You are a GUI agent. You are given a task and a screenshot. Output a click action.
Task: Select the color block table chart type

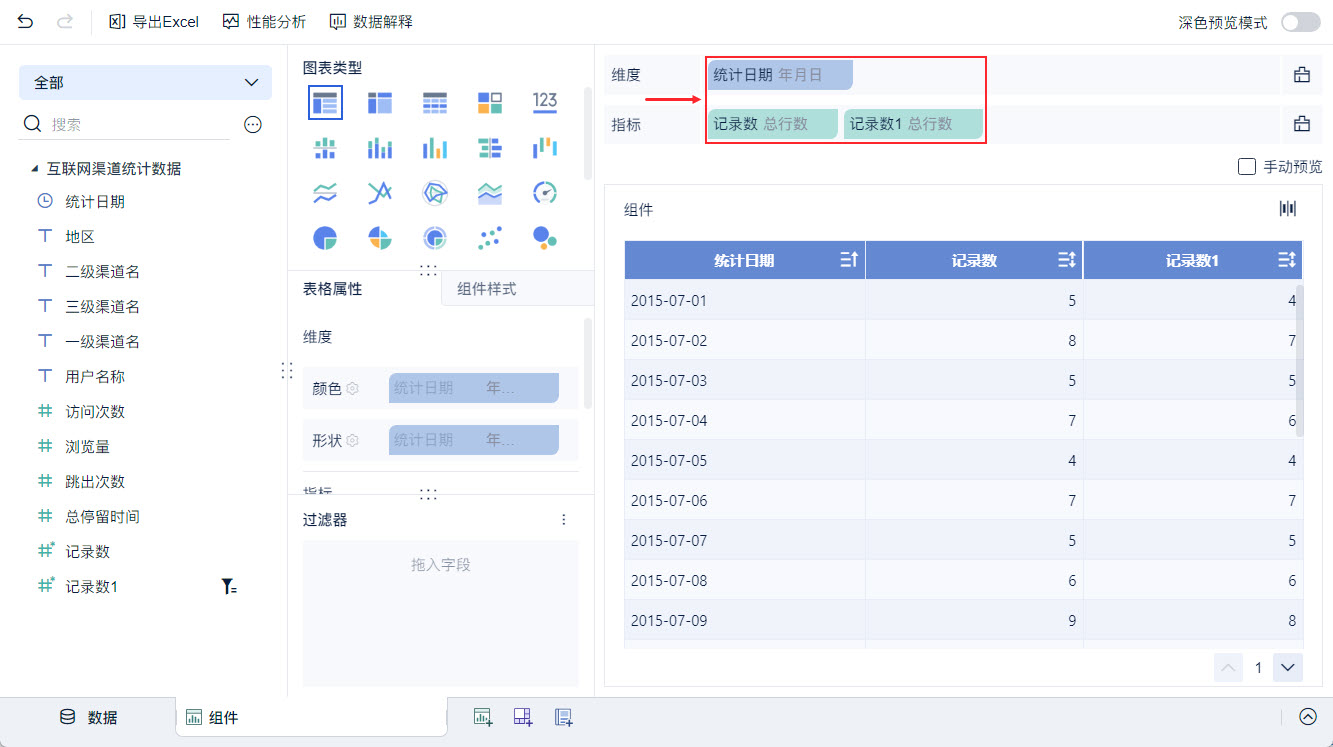[490, 102]
